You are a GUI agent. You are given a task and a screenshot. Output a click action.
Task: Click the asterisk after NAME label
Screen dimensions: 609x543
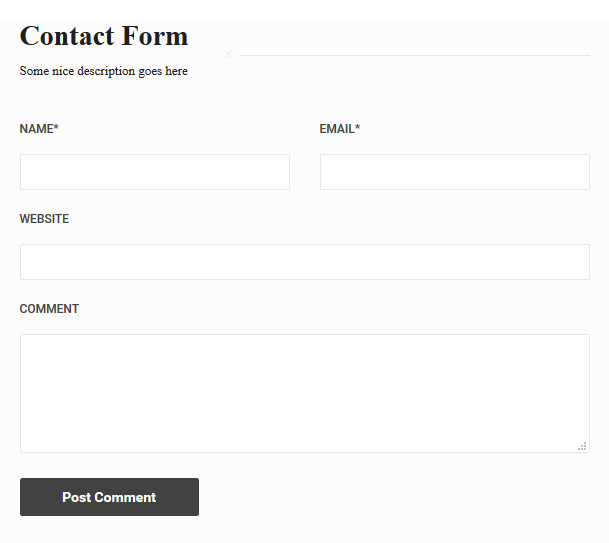tap(56, 128)
